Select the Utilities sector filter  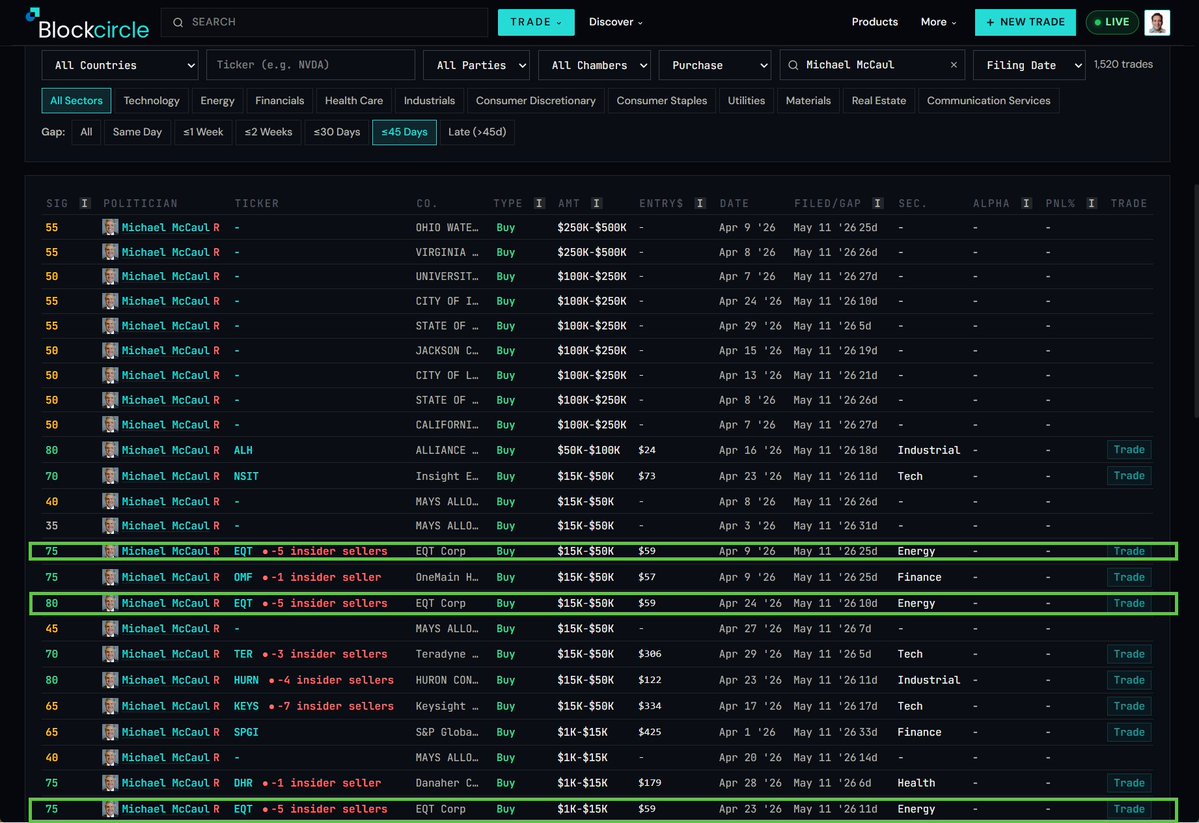746,101
